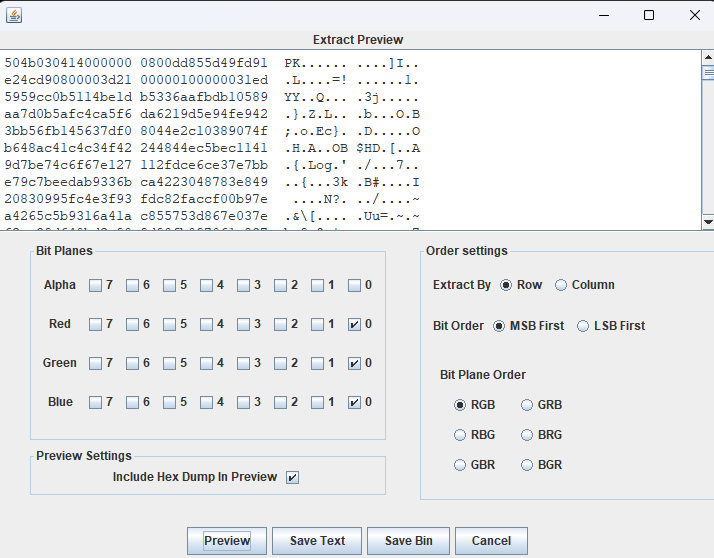Check the Alpha bit plane 7 checkbox
714x558 pixels.
[95, 286]
